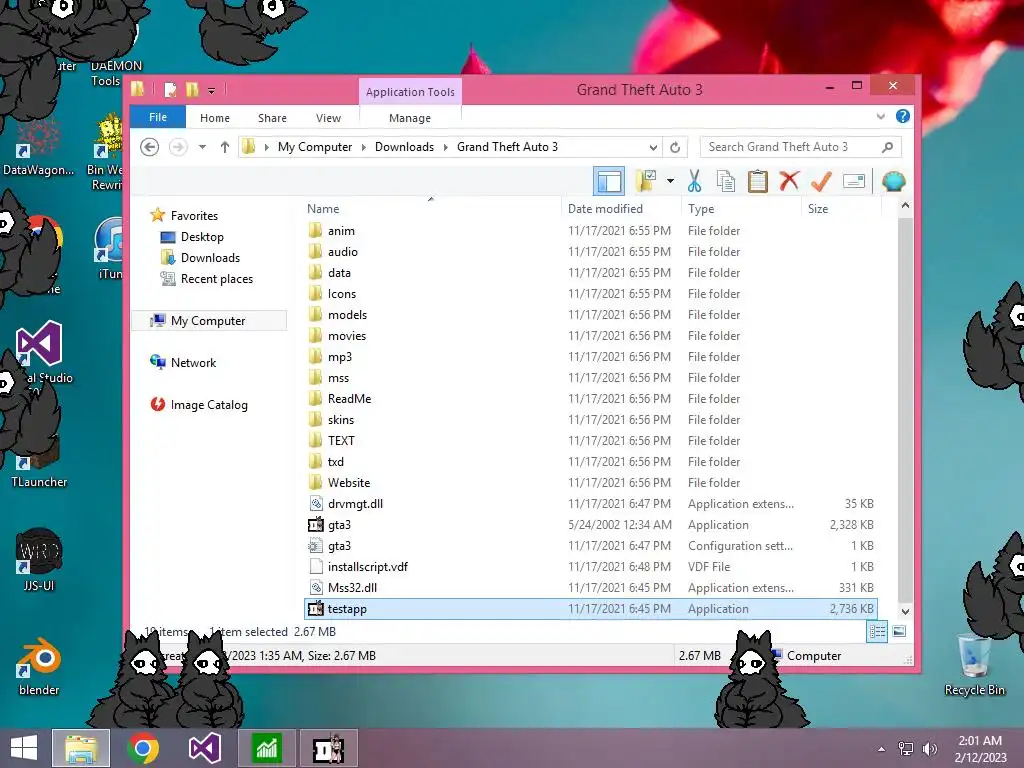Screen dimensions: 1024x768
Task: Switch to details view in status bar
Action: (876, 632)
